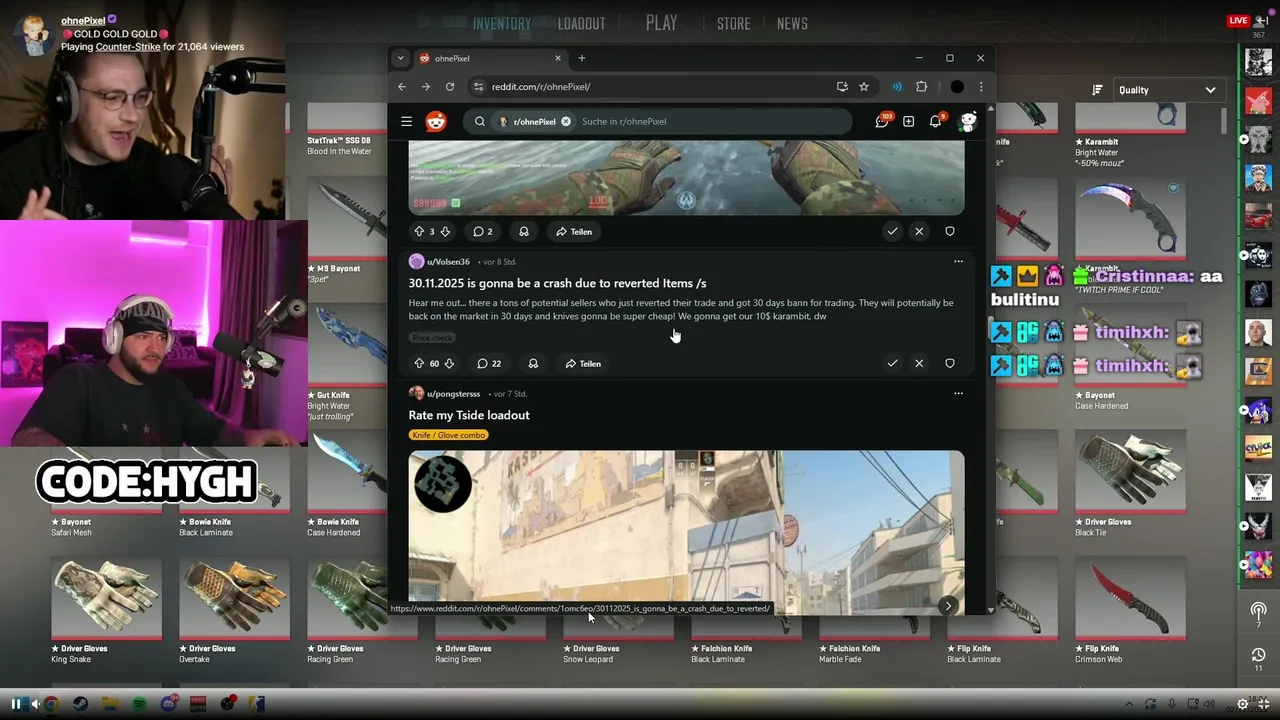The height and width of the screenshot is (720, 1280).
Task: Open mod shield on crash post
Action: click(950, 363)
